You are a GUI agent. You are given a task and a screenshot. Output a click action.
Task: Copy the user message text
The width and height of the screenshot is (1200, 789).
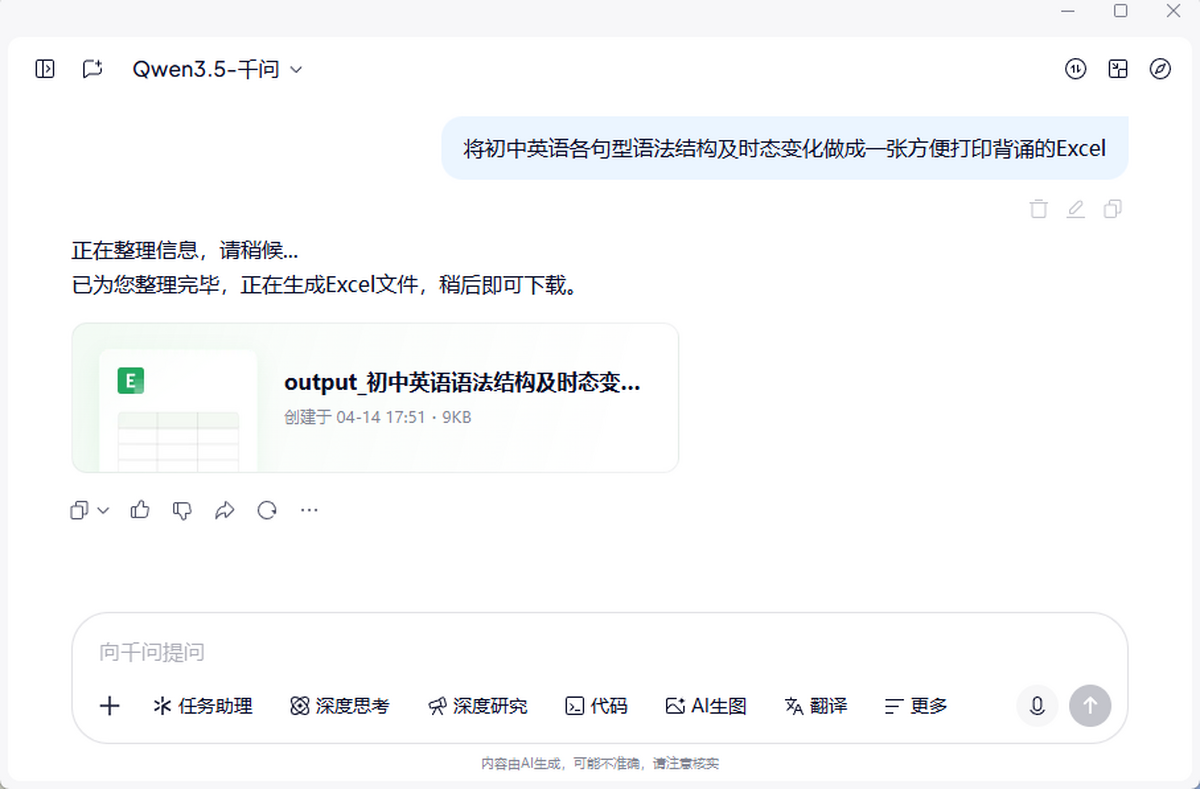(1112, 209)
